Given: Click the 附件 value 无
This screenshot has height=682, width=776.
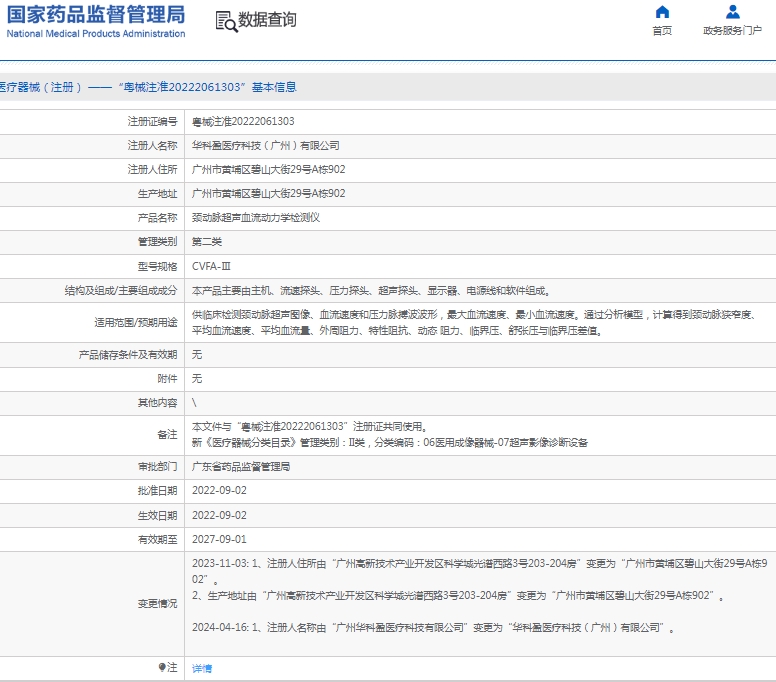Looking at the screenshot, I should [197, 379].
